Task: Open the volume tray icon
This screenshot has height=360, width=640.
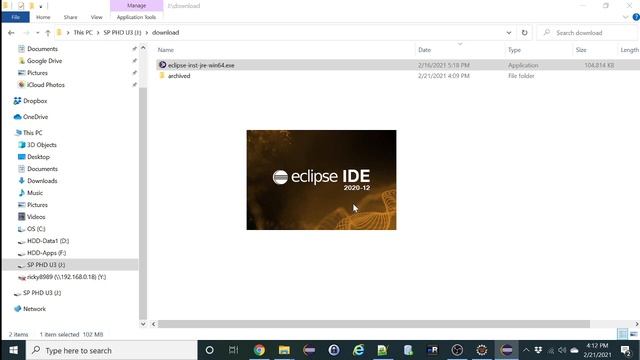Action: point(562,350)
